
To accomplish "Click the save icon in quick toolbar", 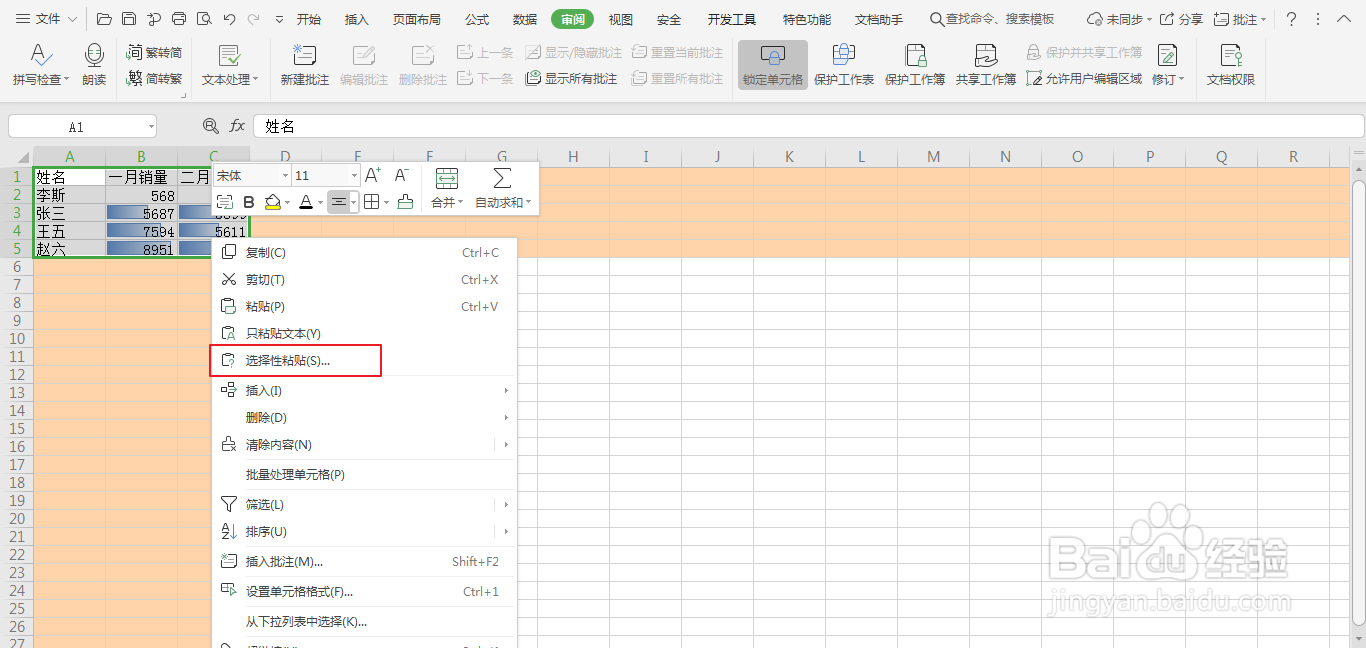I will tap(129, 19).
